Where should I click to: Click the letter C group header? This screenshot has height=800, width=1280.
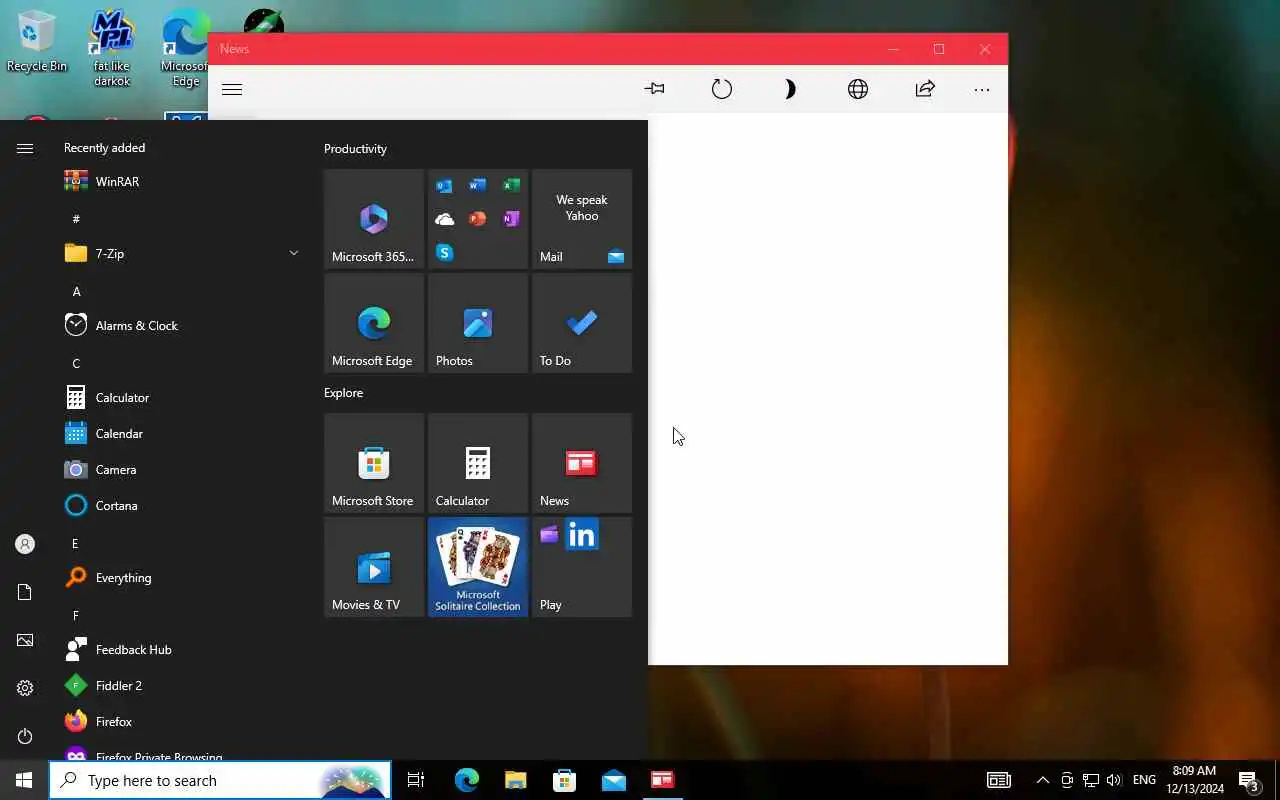click(x=76, y=363)
